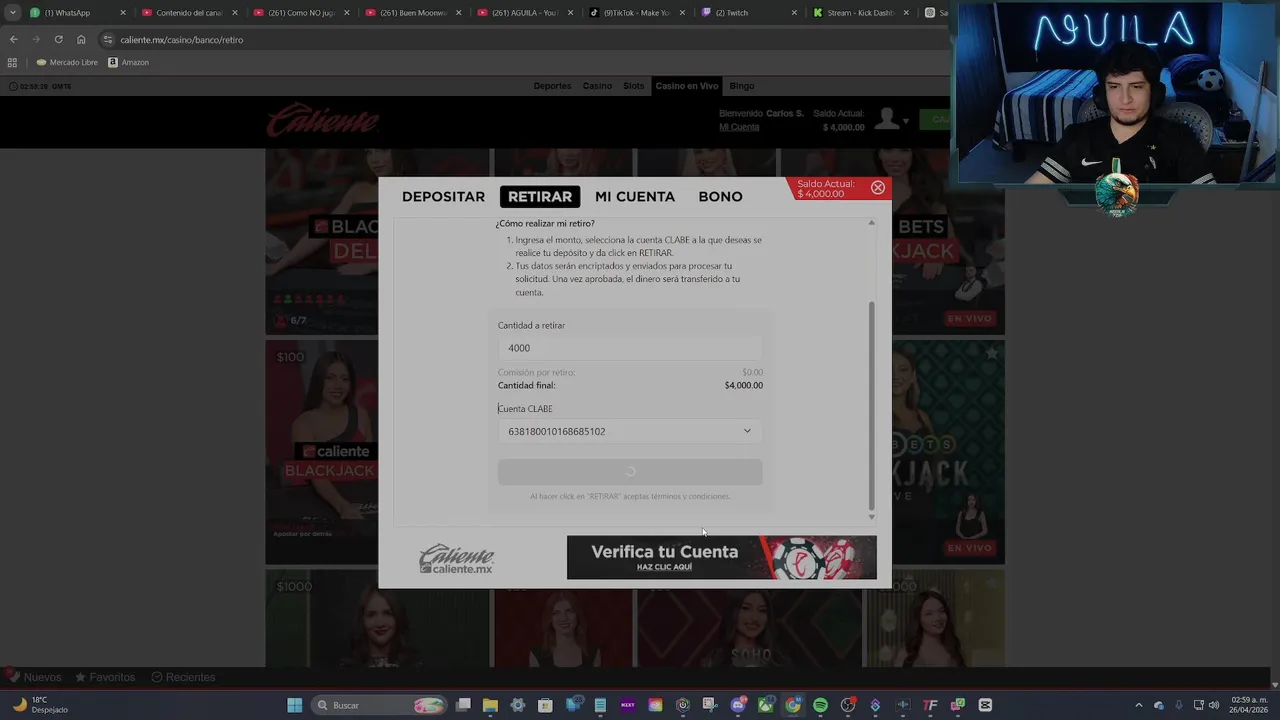This screenshot has width=1280, height=720.
Task: Close the WhatsApp browser tab
Action: [123, 13]
